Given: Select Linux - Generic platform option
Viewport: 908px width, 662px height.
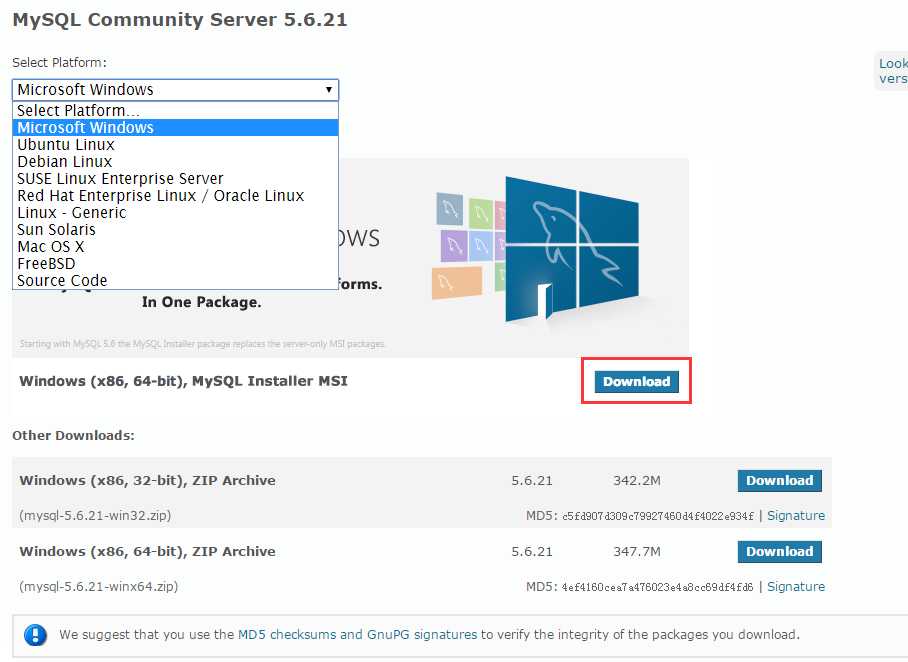Looking at the screenshot, I should pos(175,213).
